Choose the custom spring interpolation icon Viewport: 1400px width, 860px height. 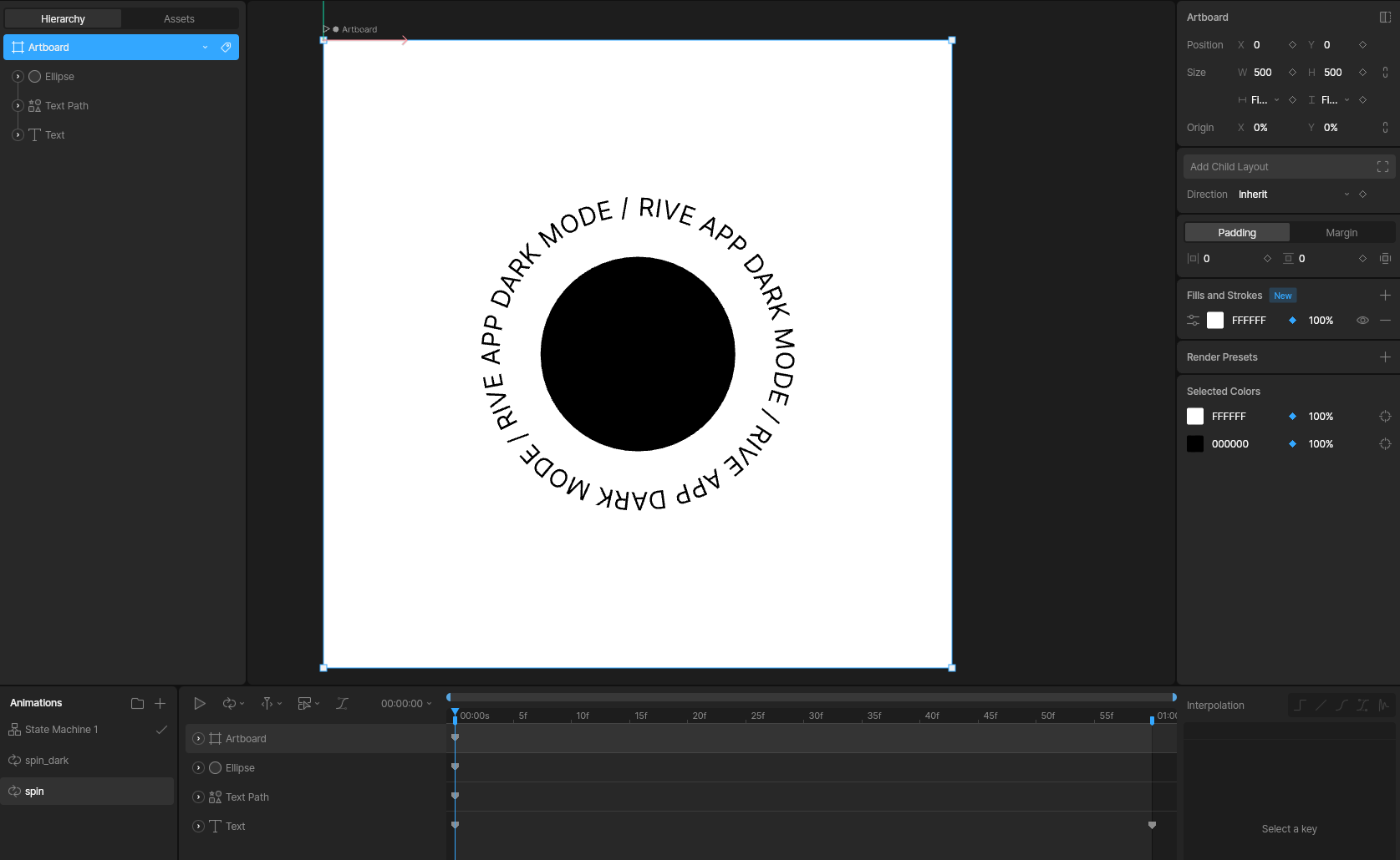(1383, 705)
